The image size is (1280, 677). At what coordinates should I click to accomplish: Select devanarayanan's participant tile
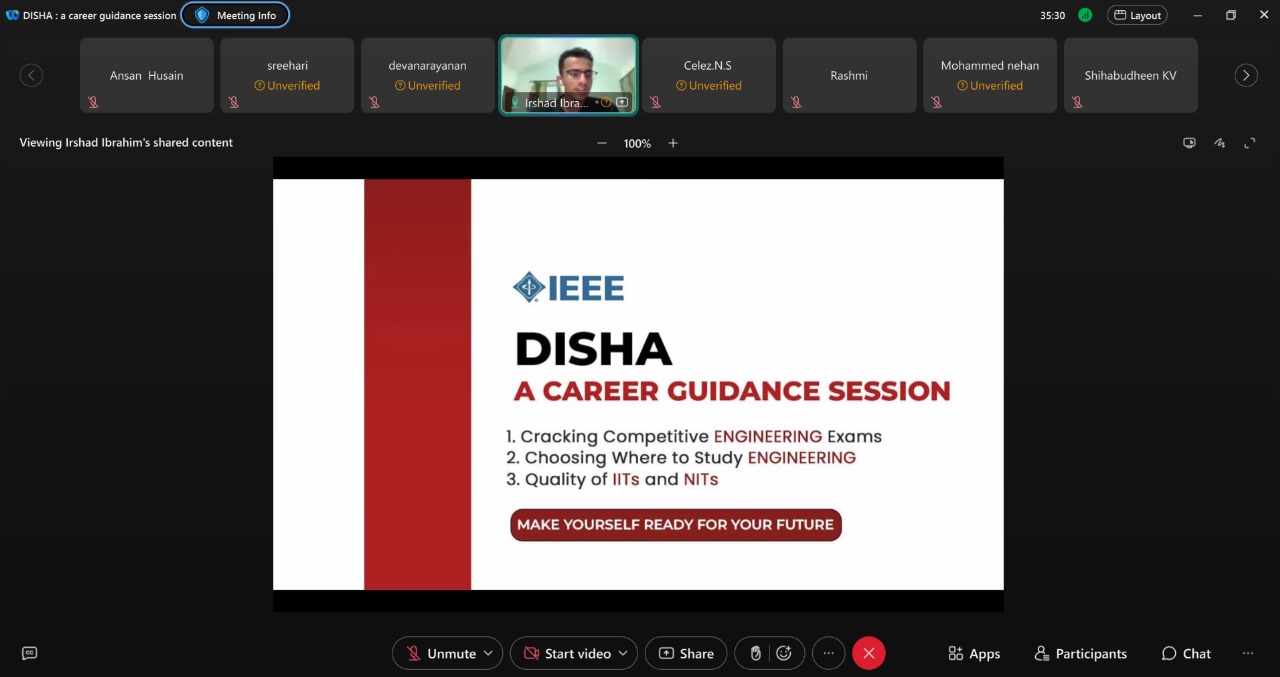[428, 75]
